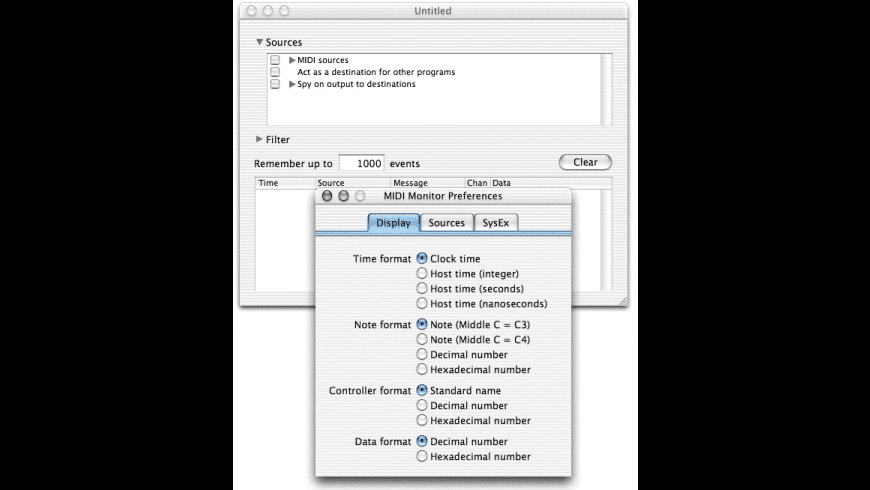This screenshot has height=490, width=870.
Task: Click the Untitled window resize grip
Action: tap(623, 301)
